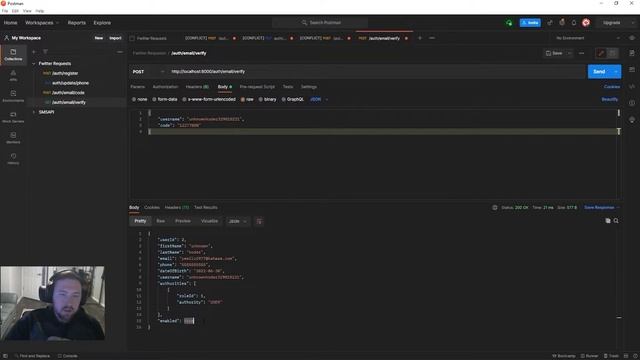Collapse the Twitter Requests collection
640x360 pixels.
(34, 64)
